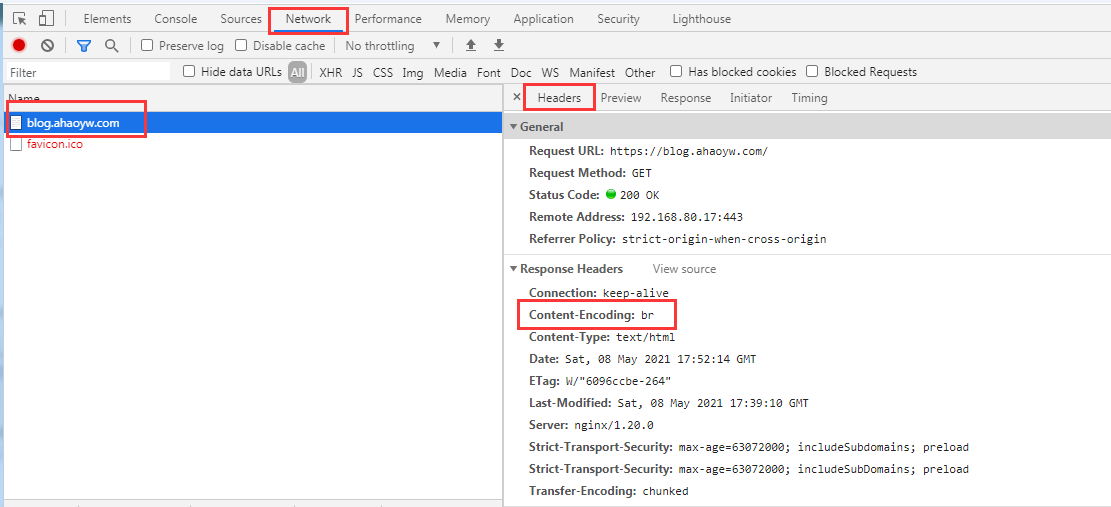Open the Timing tab
This screenshot has height=507, width=1111.
(x=809, y=98)
